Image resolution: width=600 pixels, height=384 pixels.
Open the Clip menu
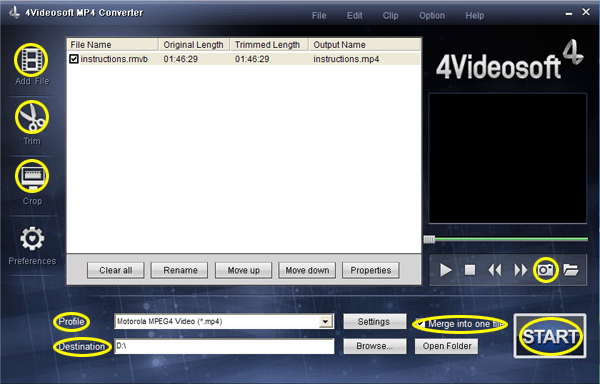coord(390,16)
